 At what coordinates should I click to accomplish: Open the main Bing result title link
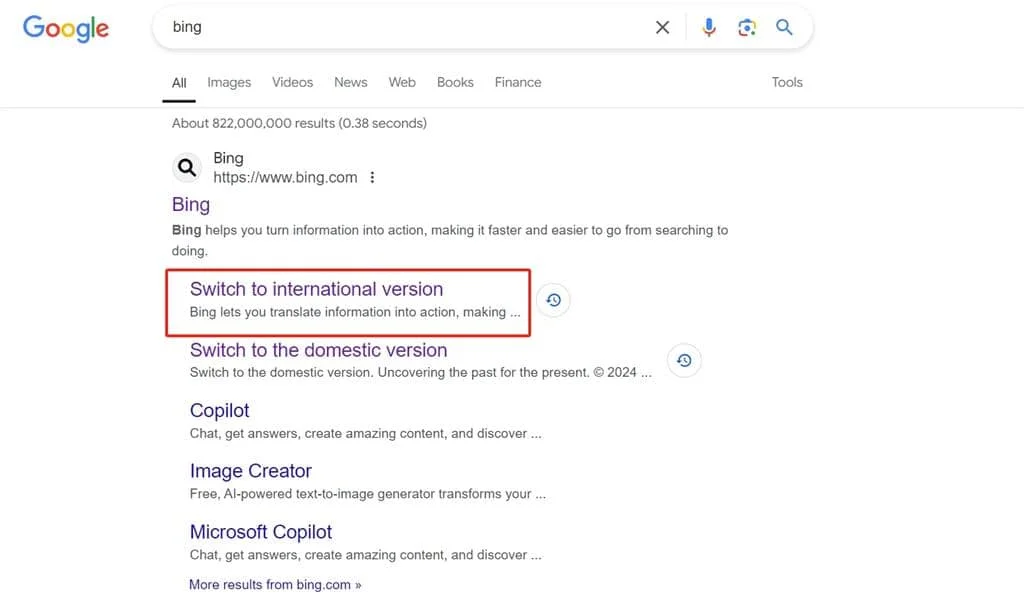click(191, 205)
